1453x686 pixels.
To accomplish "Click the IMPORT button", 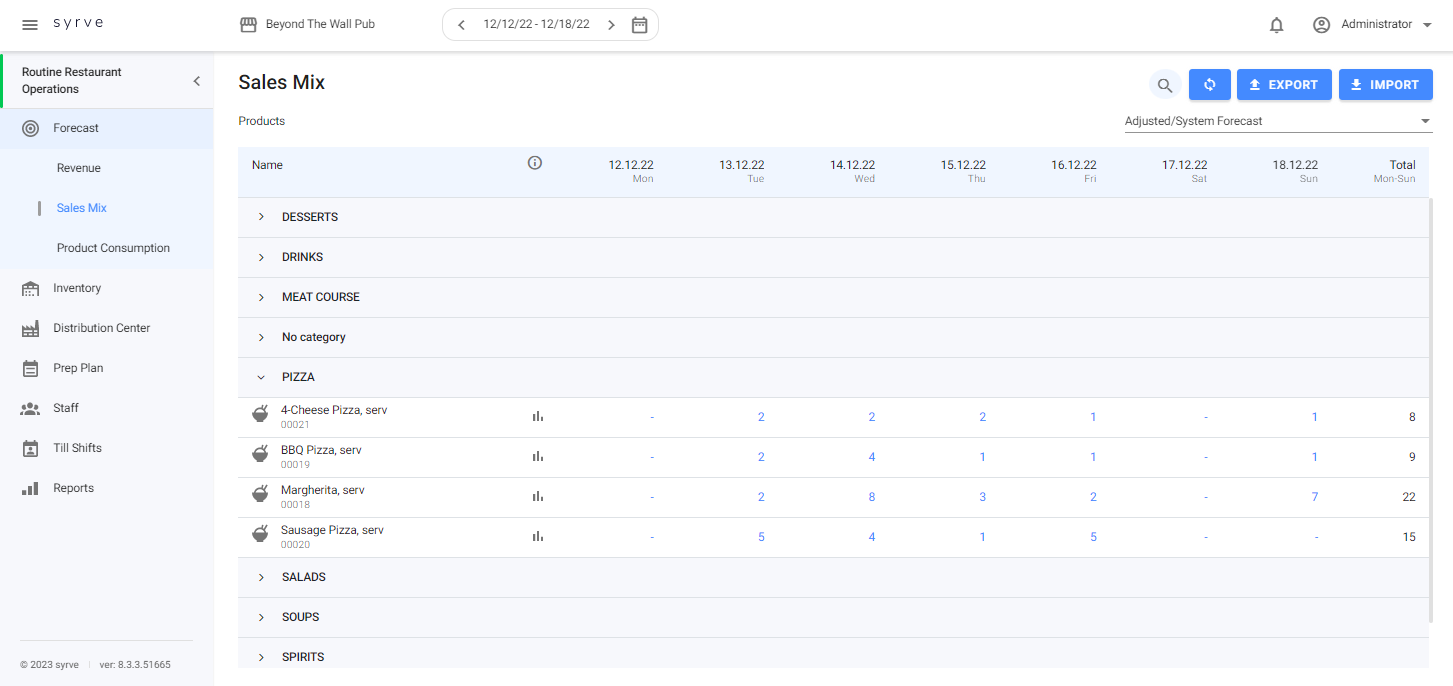I will click(1385, 85).
